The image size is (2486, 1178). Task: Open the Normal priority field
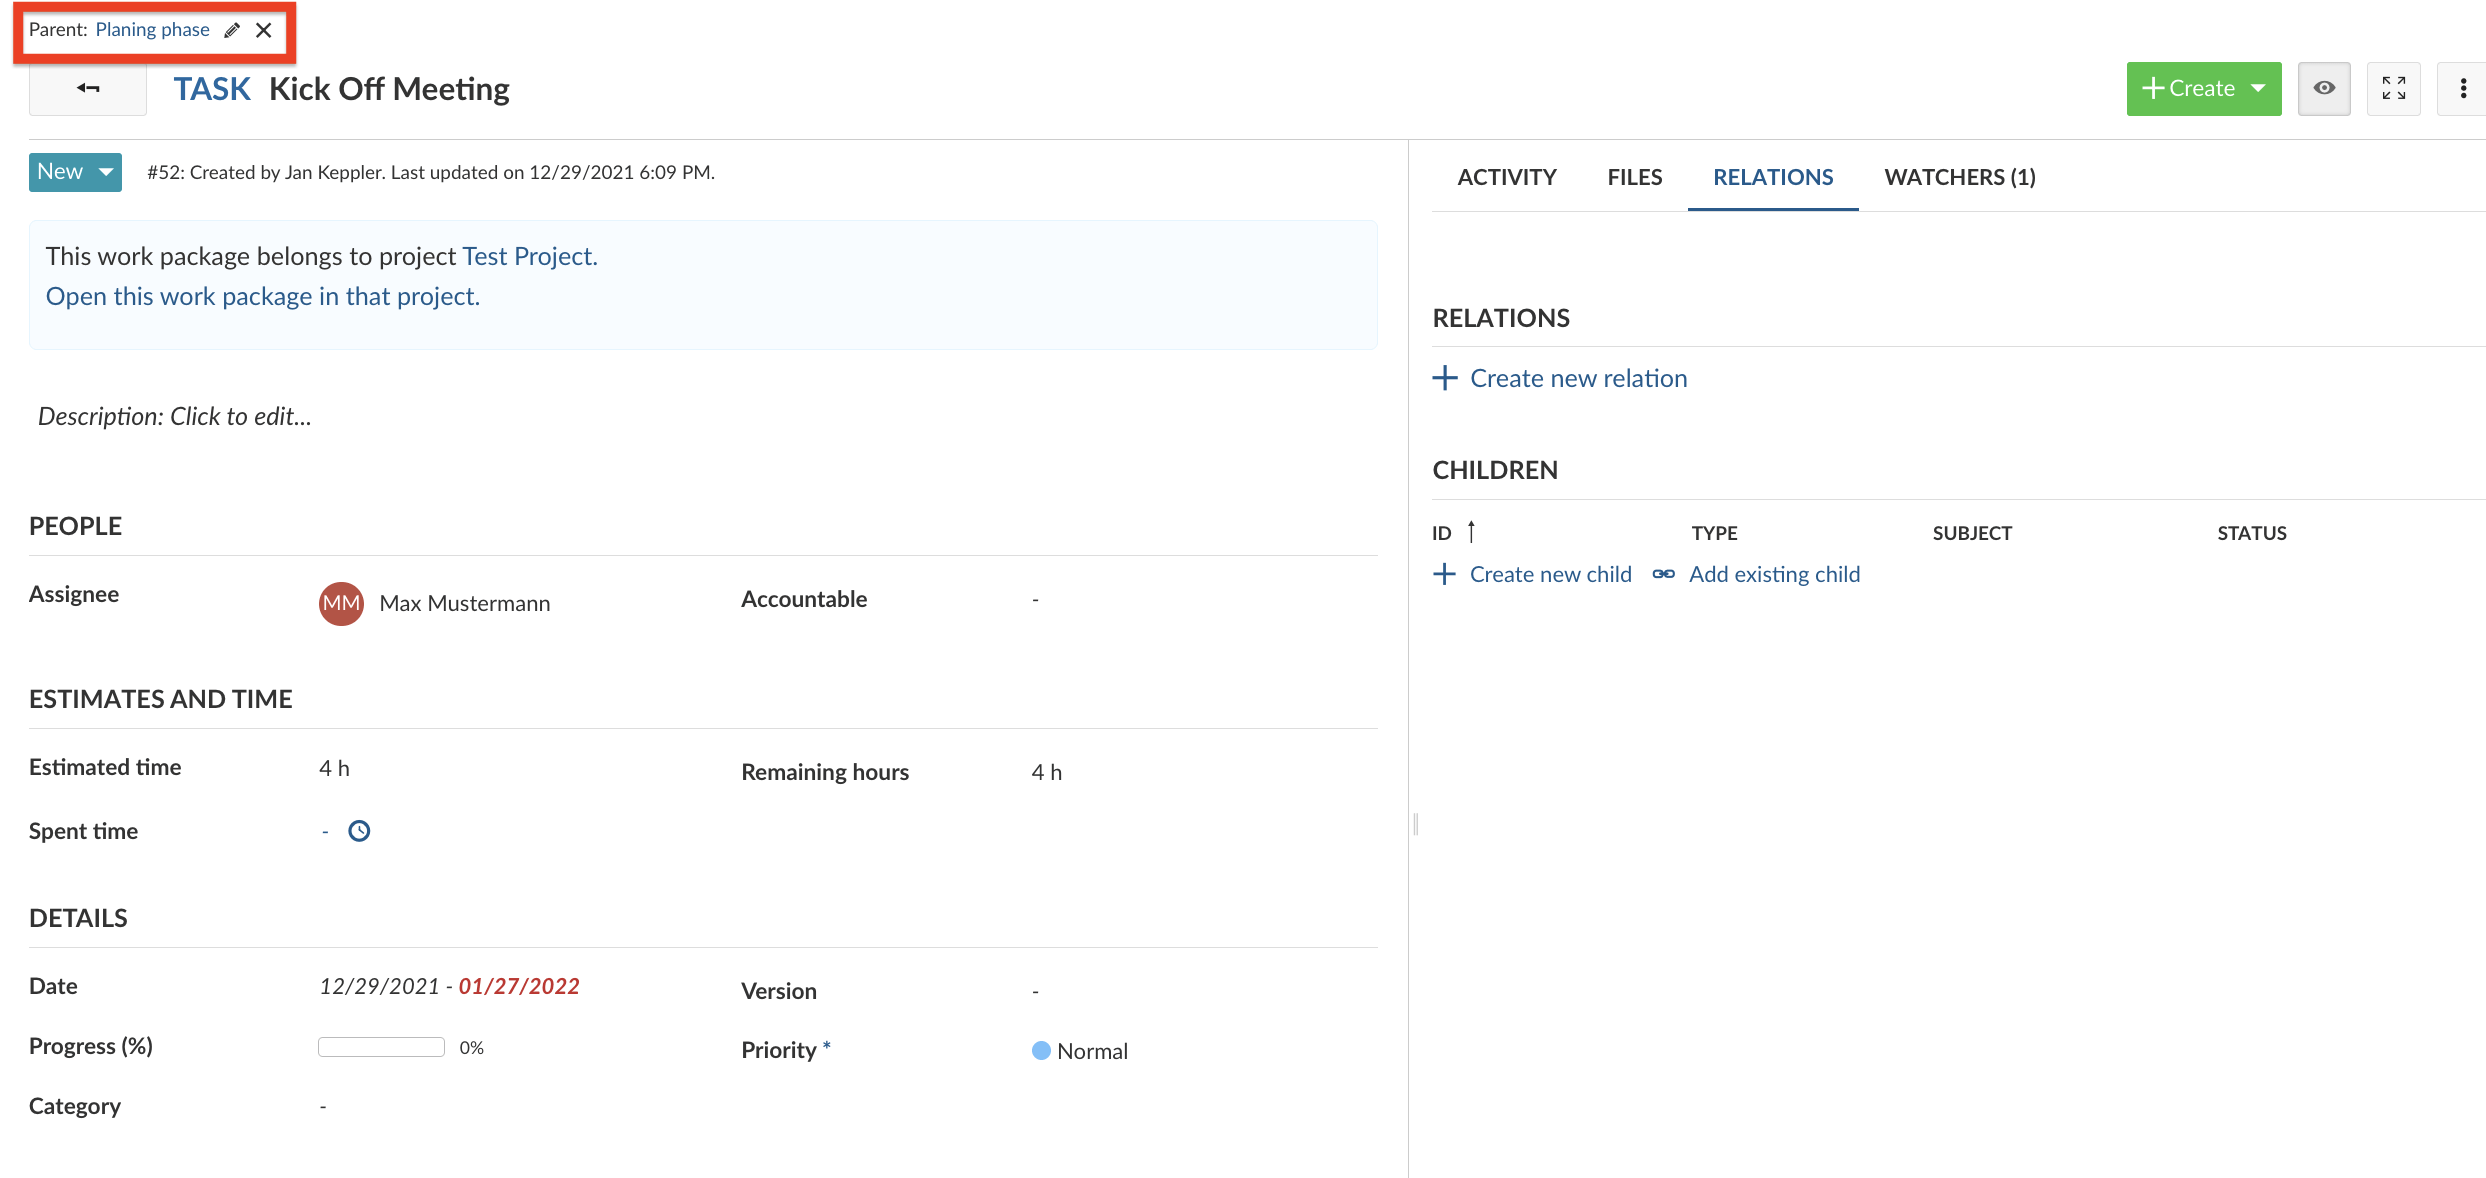tap(1080, 1051)
